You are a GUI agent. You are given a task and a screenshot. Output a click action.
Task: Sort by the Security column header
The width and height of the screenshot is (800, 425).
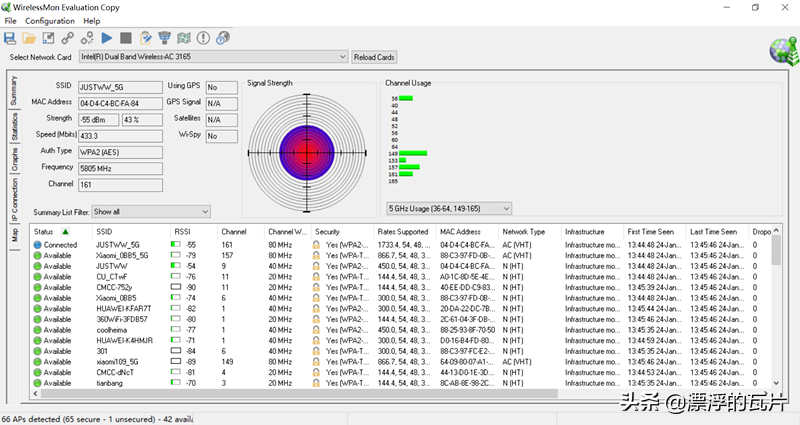point(342,232)
